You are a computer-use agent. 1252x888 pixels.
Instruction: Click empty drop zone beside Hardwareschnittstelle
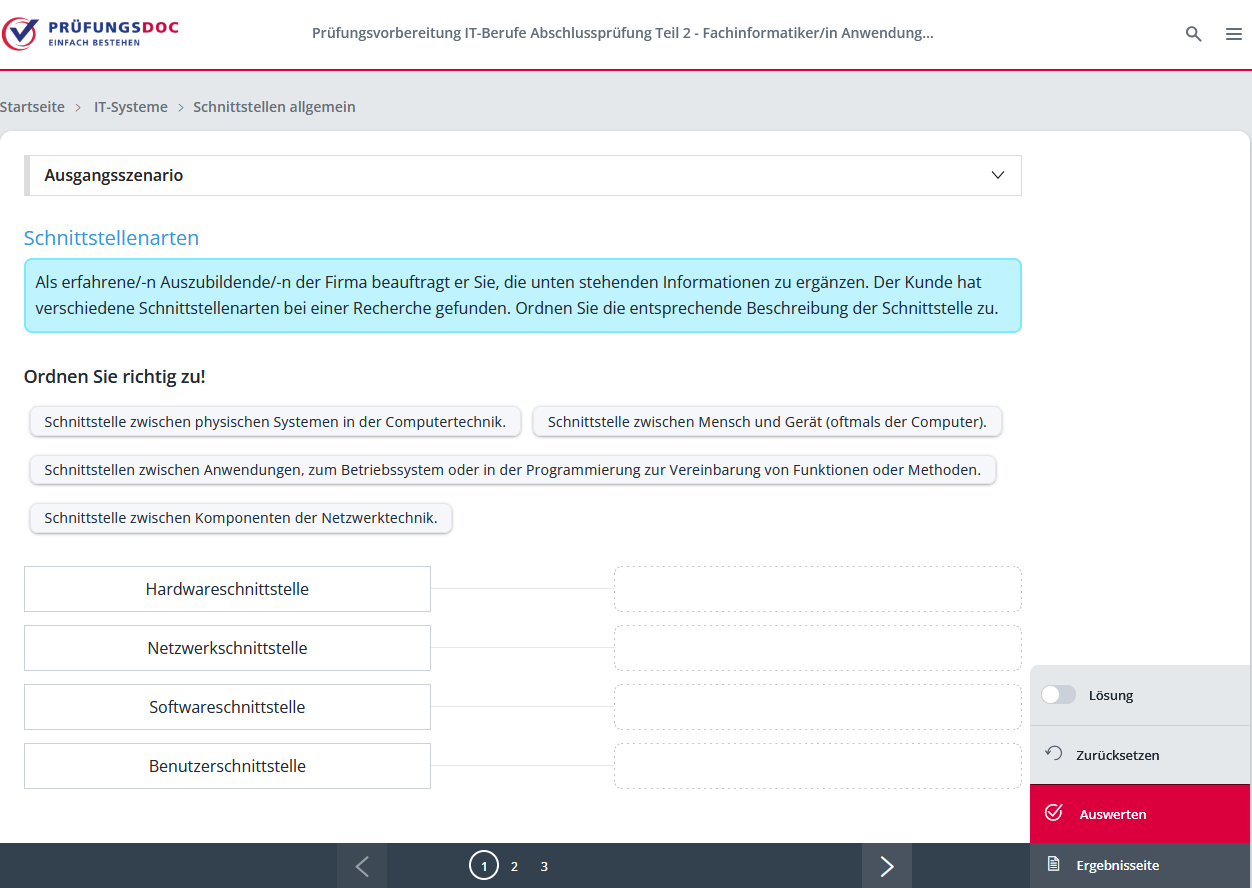[x=817, y=589]
